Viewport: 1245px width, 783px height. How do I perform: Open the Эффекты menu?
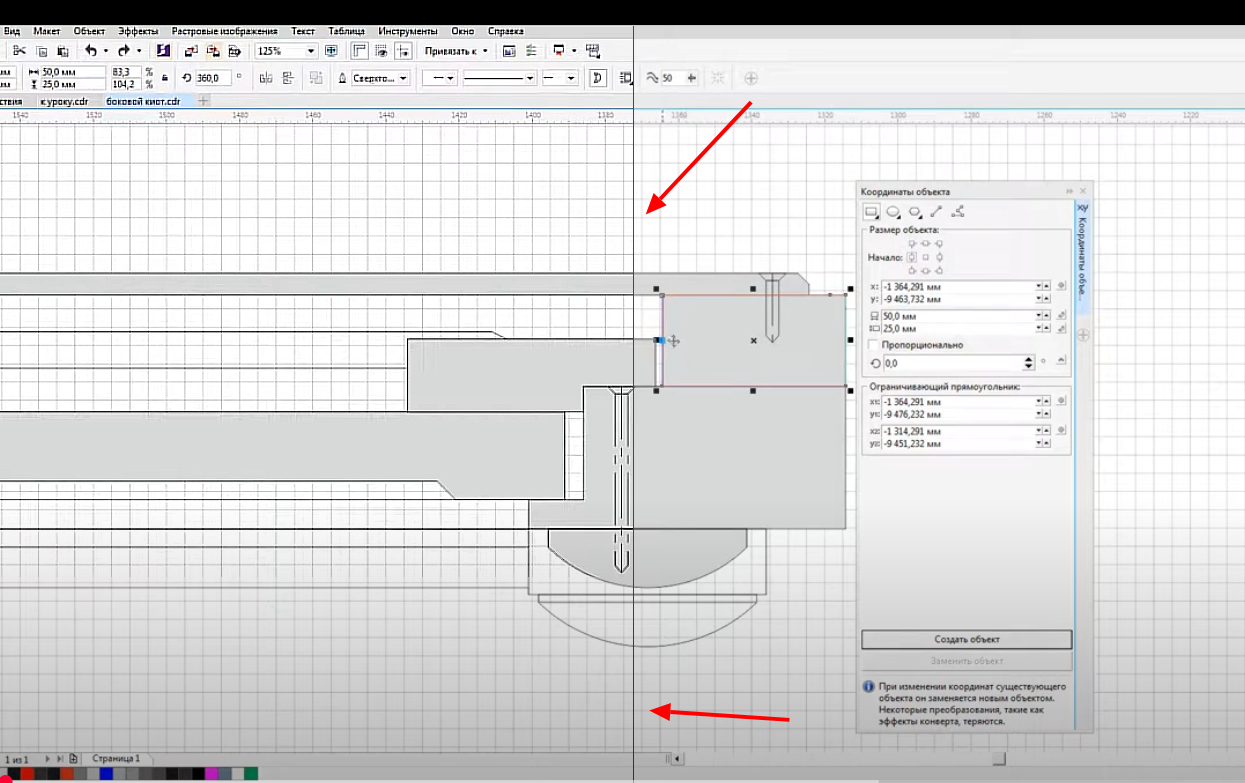(138, 31)
